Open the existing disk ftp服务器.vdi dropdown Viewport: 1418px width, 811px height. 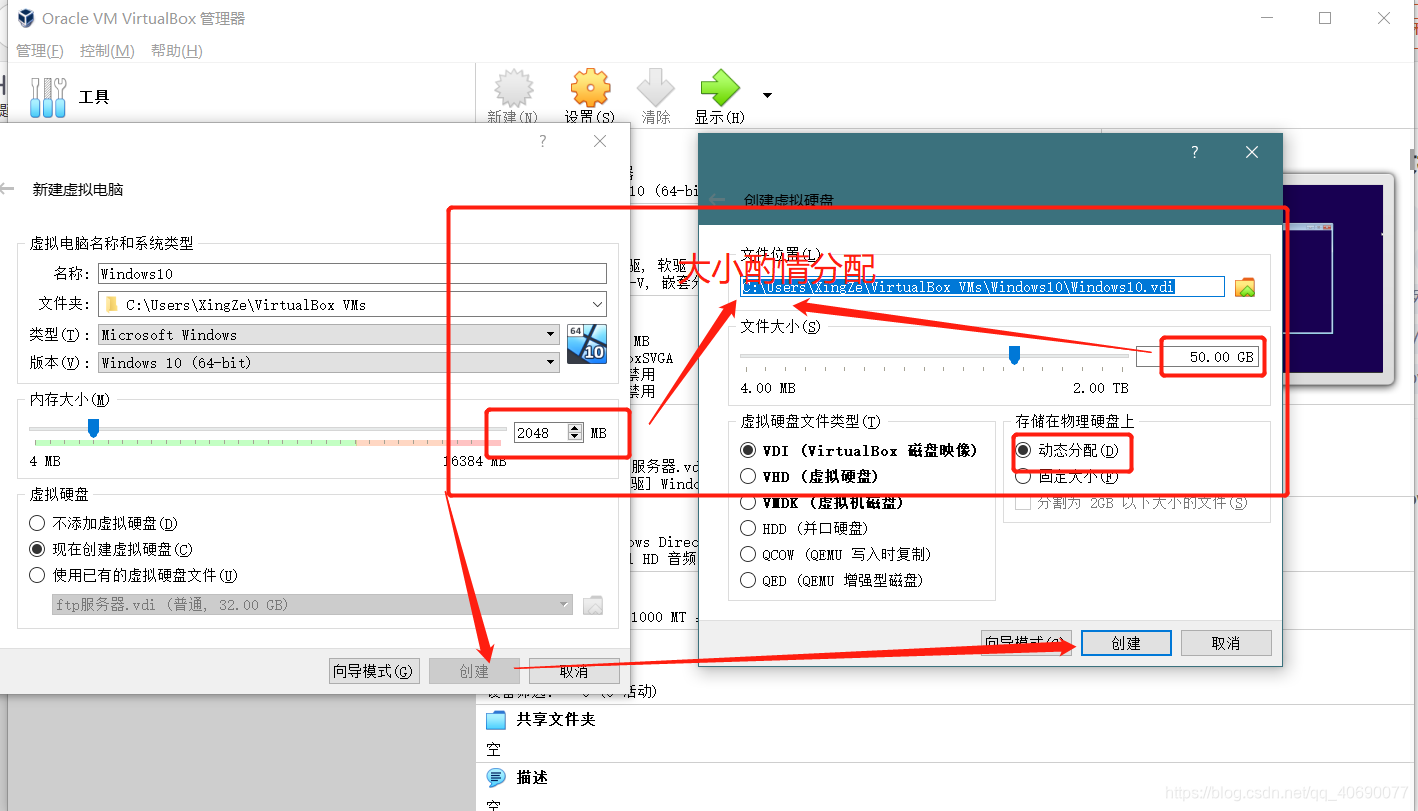pos(312,605)
